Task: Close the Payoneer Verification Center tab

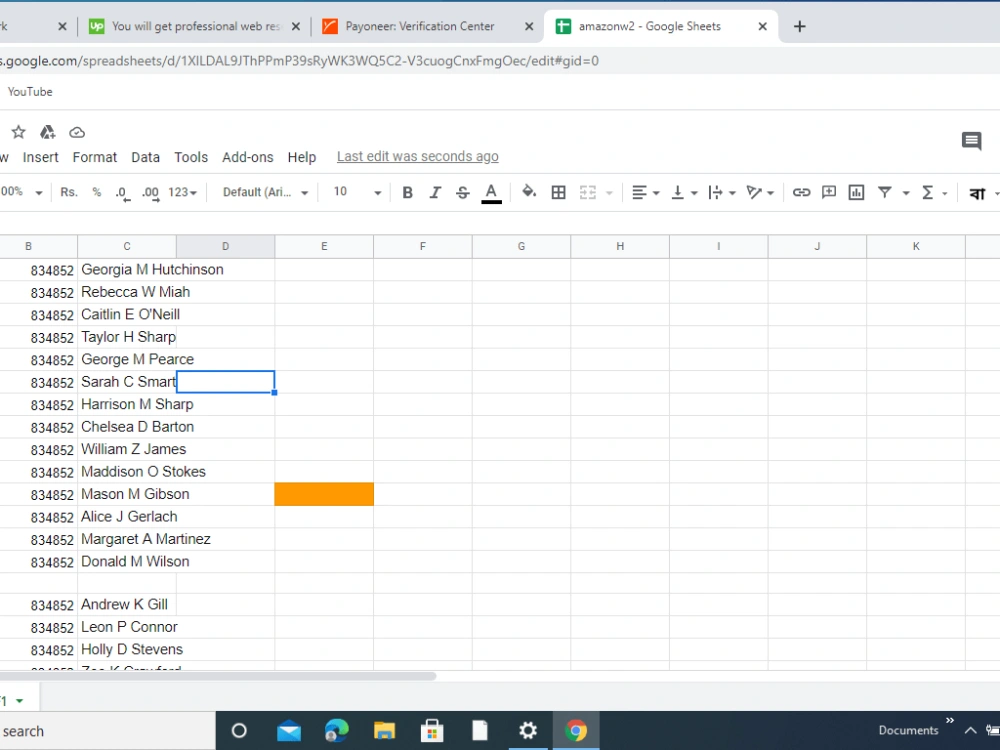Action: click(x=529, y=26)
